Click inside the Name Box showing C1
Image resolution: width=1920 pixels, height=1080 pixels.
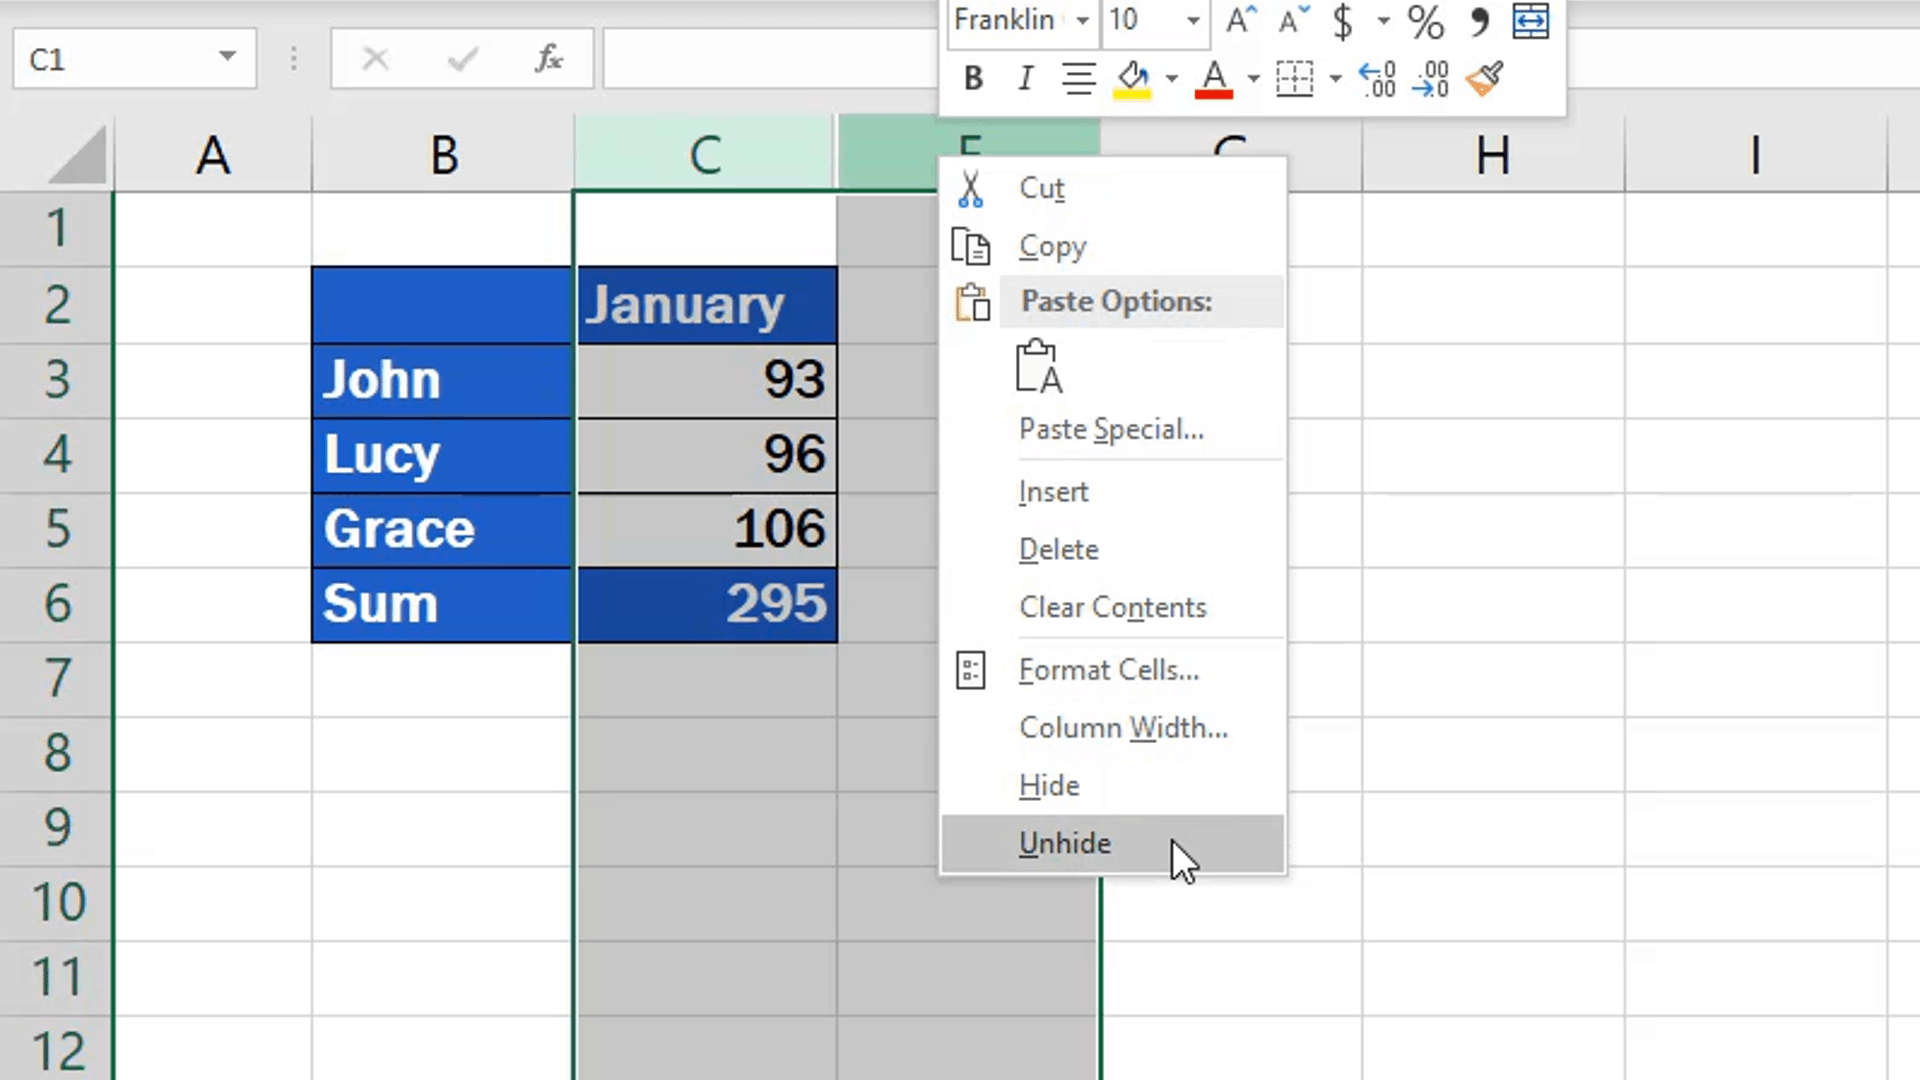pyautogui.click(x=110, y=58)
